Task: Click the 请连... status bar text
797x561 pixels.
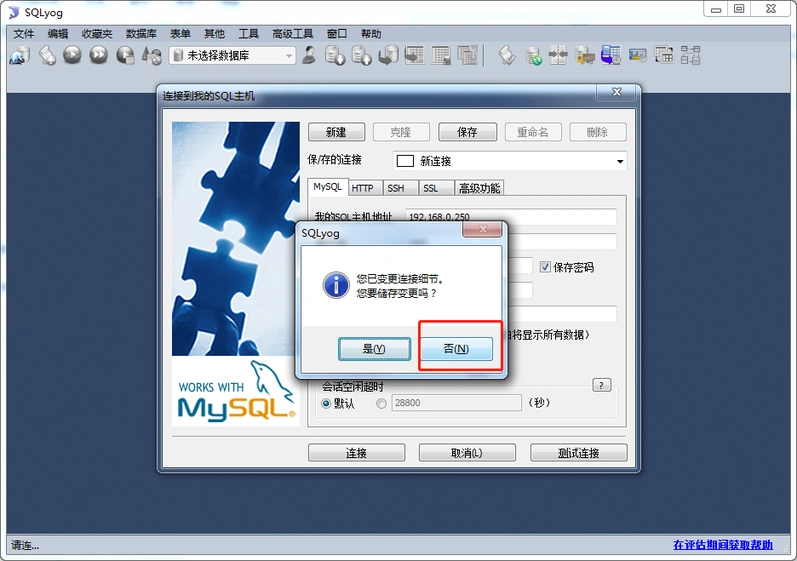Action: tap(25, 545)
